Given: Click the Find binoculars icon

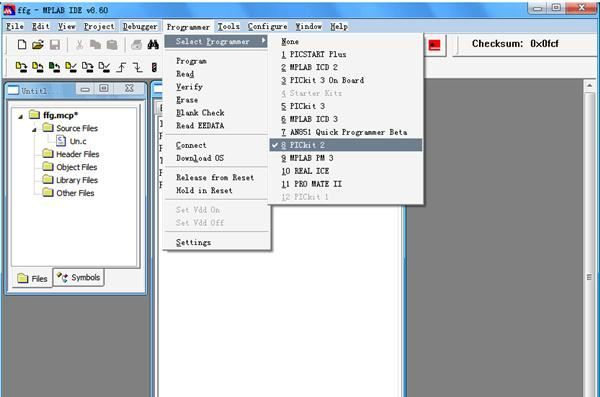Looking at the screenshot, I should pyautogui.click(x=153, y=45).
